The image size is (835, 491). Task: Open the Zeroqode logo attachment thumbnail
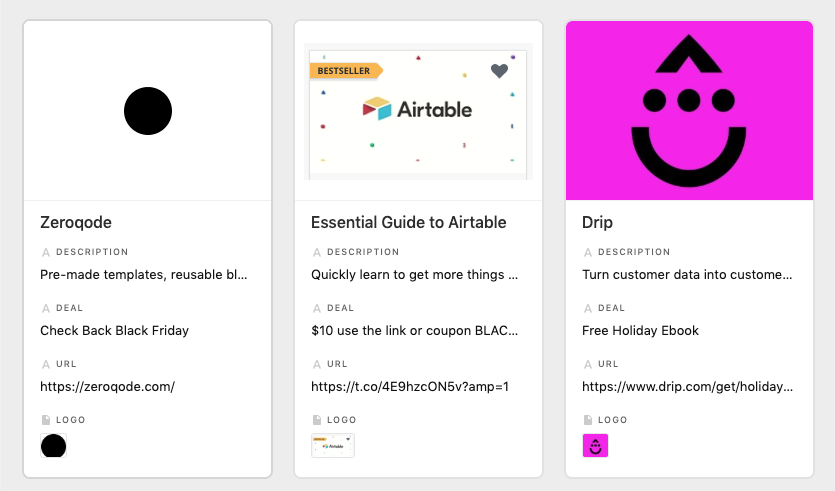[x=53, y=446]
